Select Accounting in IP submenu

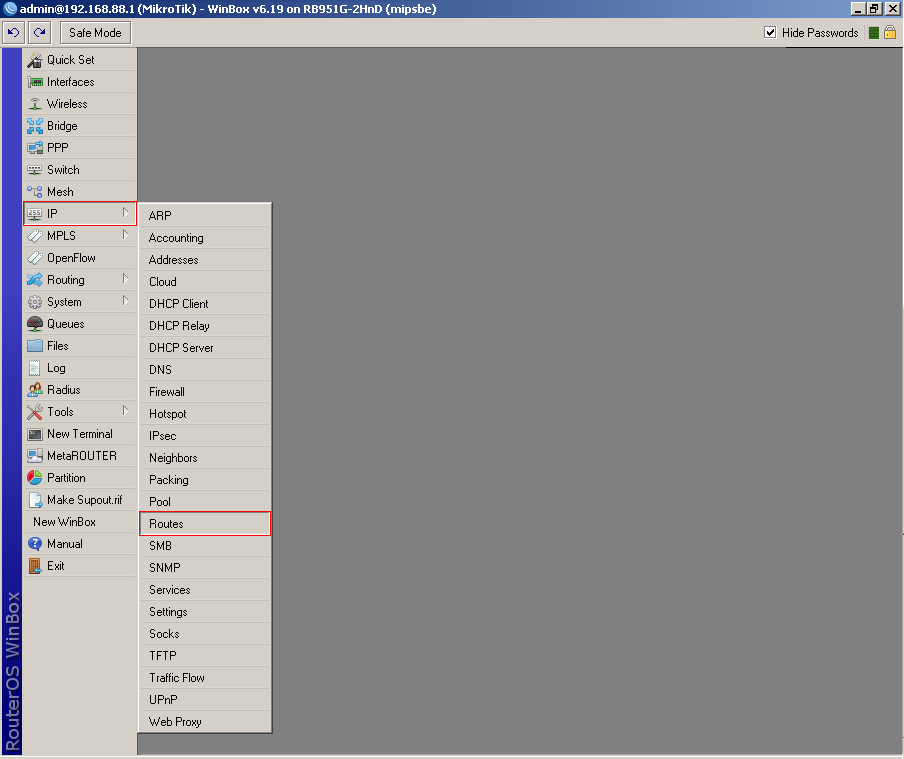[x=205, y=238]
